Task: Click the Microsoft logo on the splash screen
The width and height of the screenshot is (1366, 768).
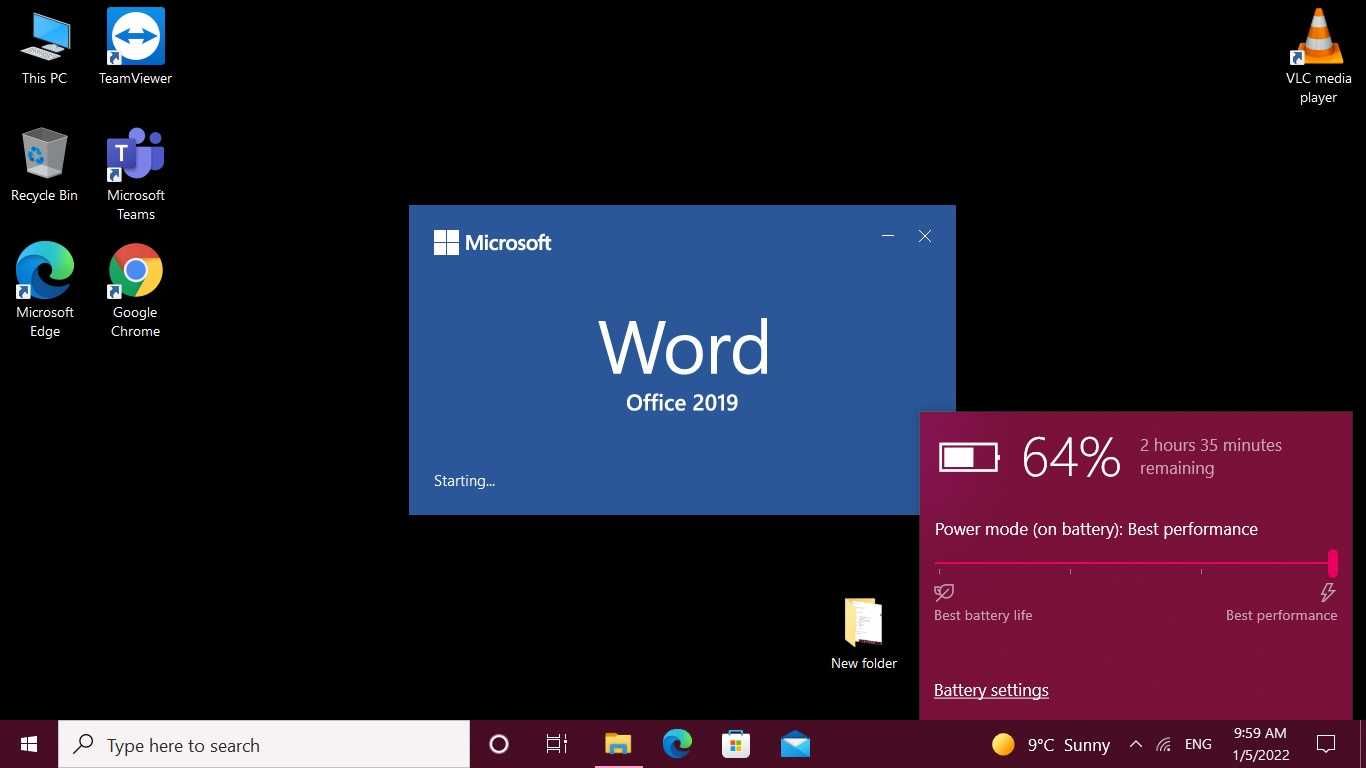Action: [492, 242]
